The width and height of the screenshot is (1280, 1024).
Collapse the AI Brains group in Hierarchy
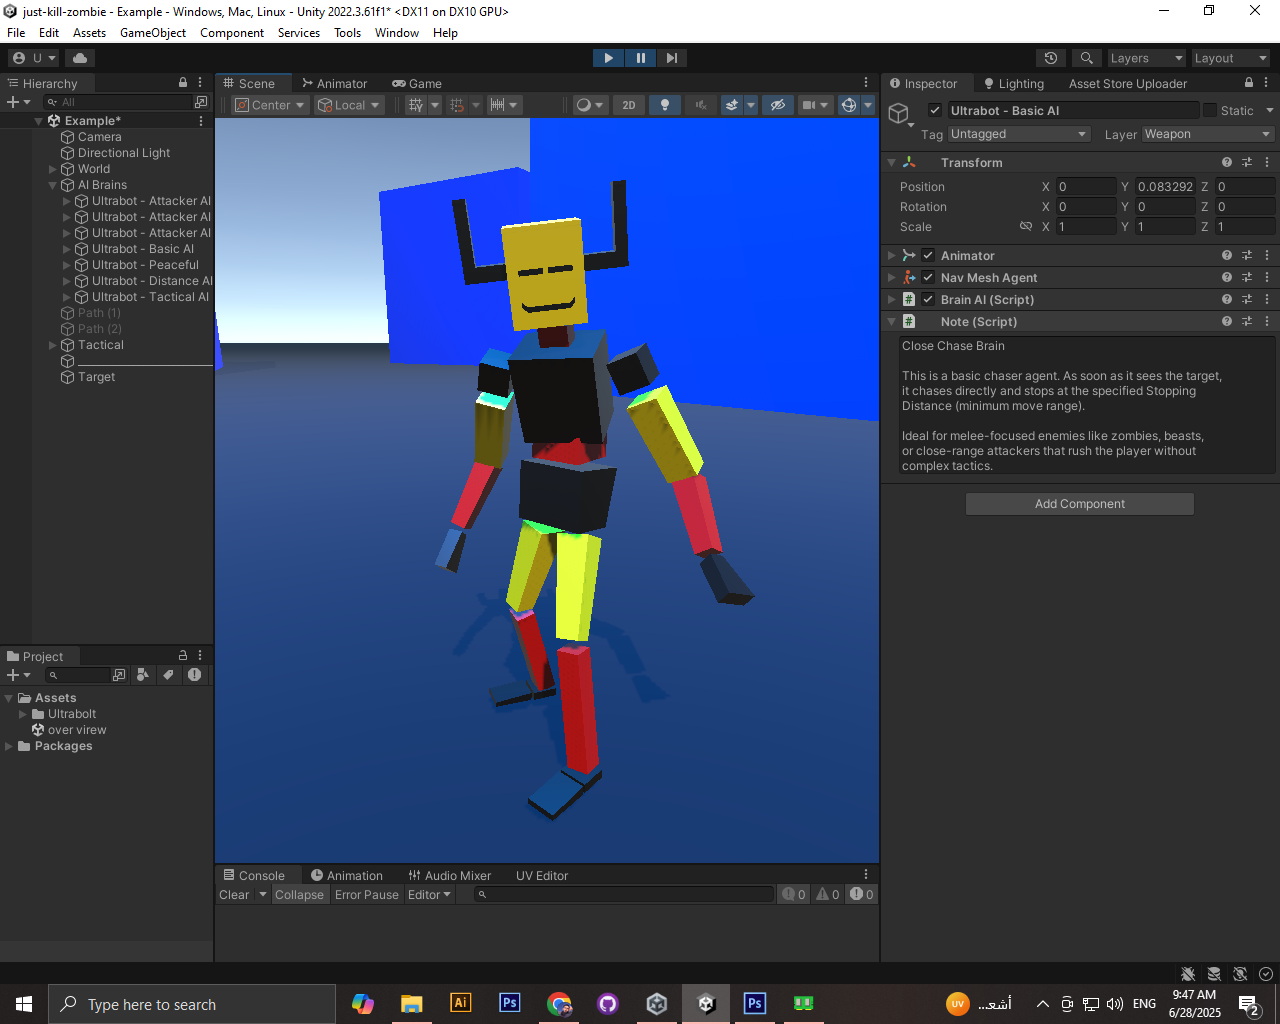53,185
